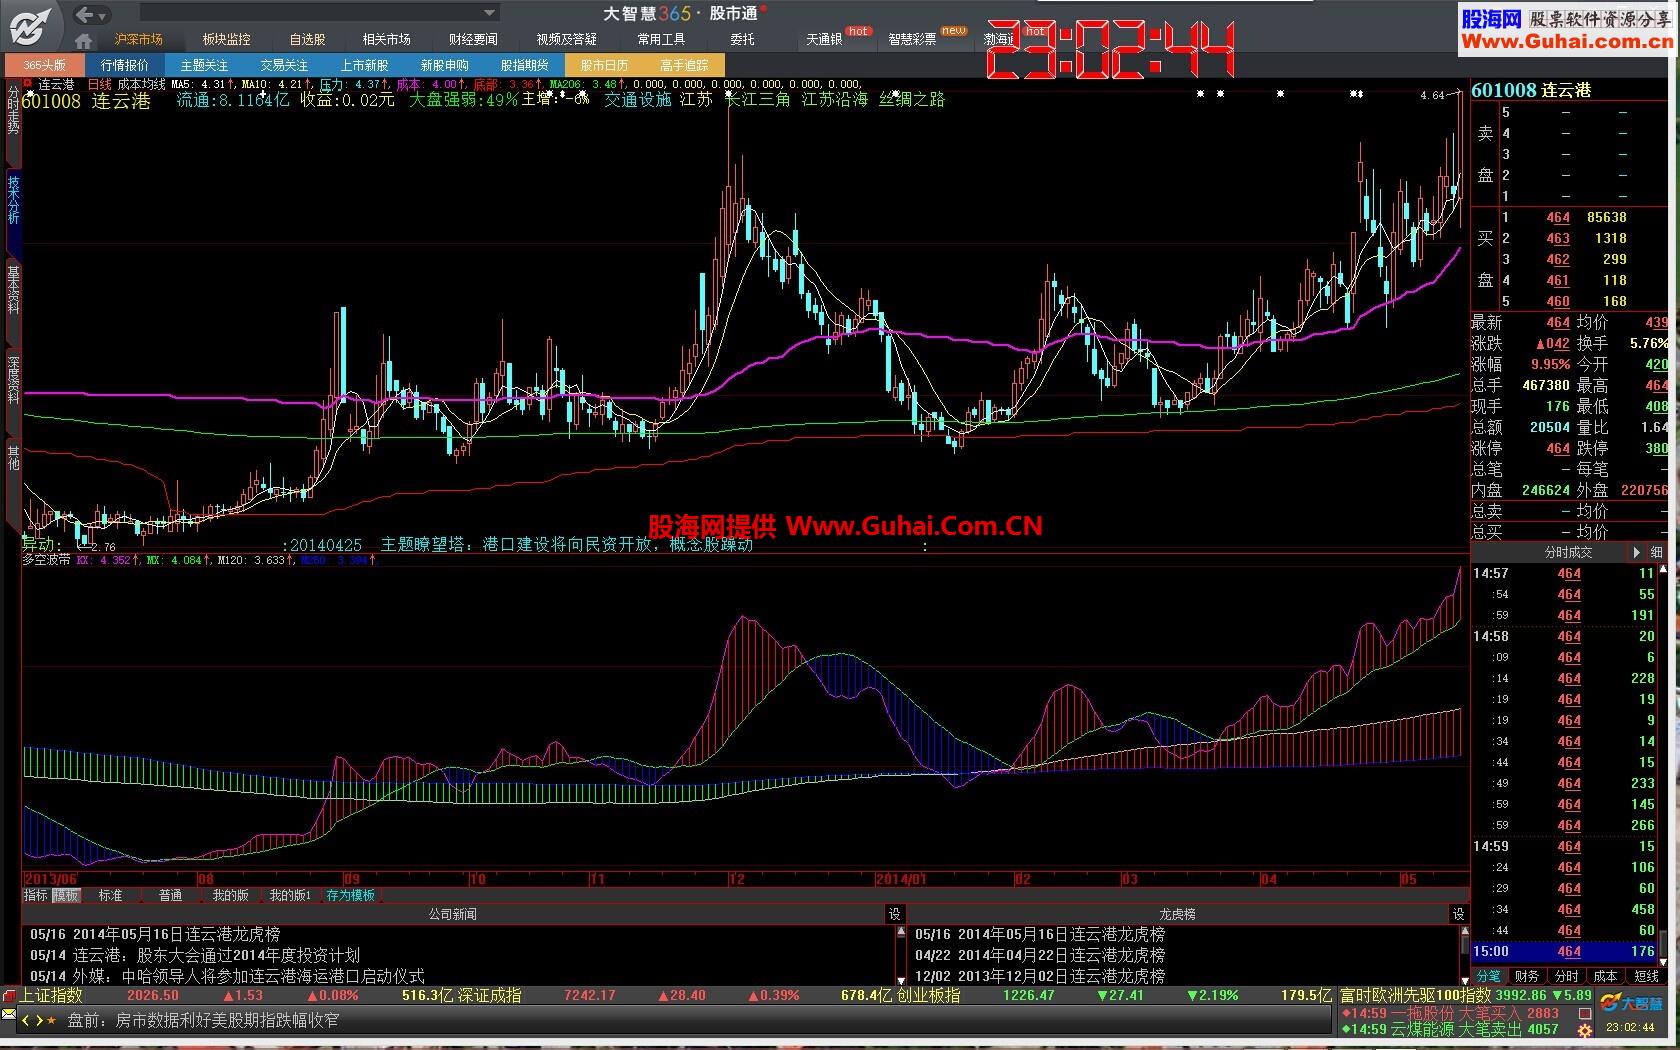Click the Dazhihui logo in top-left corner
1680x1050 pixels.
click(30, 24)
